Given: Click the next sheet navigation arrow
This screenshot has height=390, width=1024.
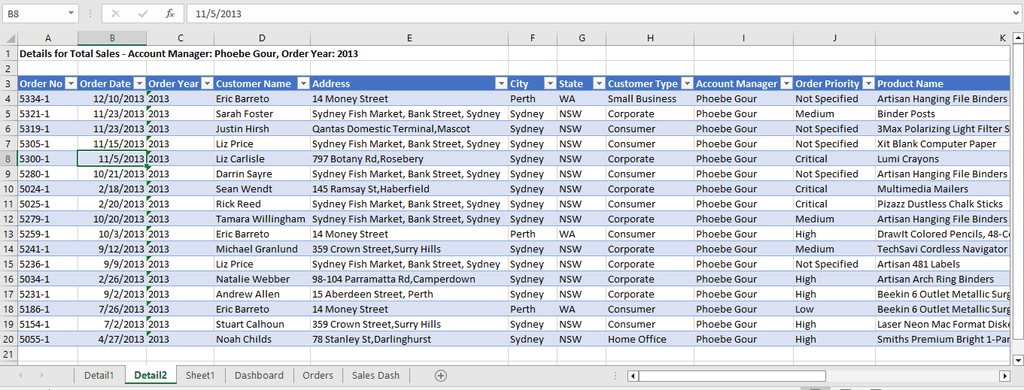Looking at the screenshot, I should [x=42, y=376].
